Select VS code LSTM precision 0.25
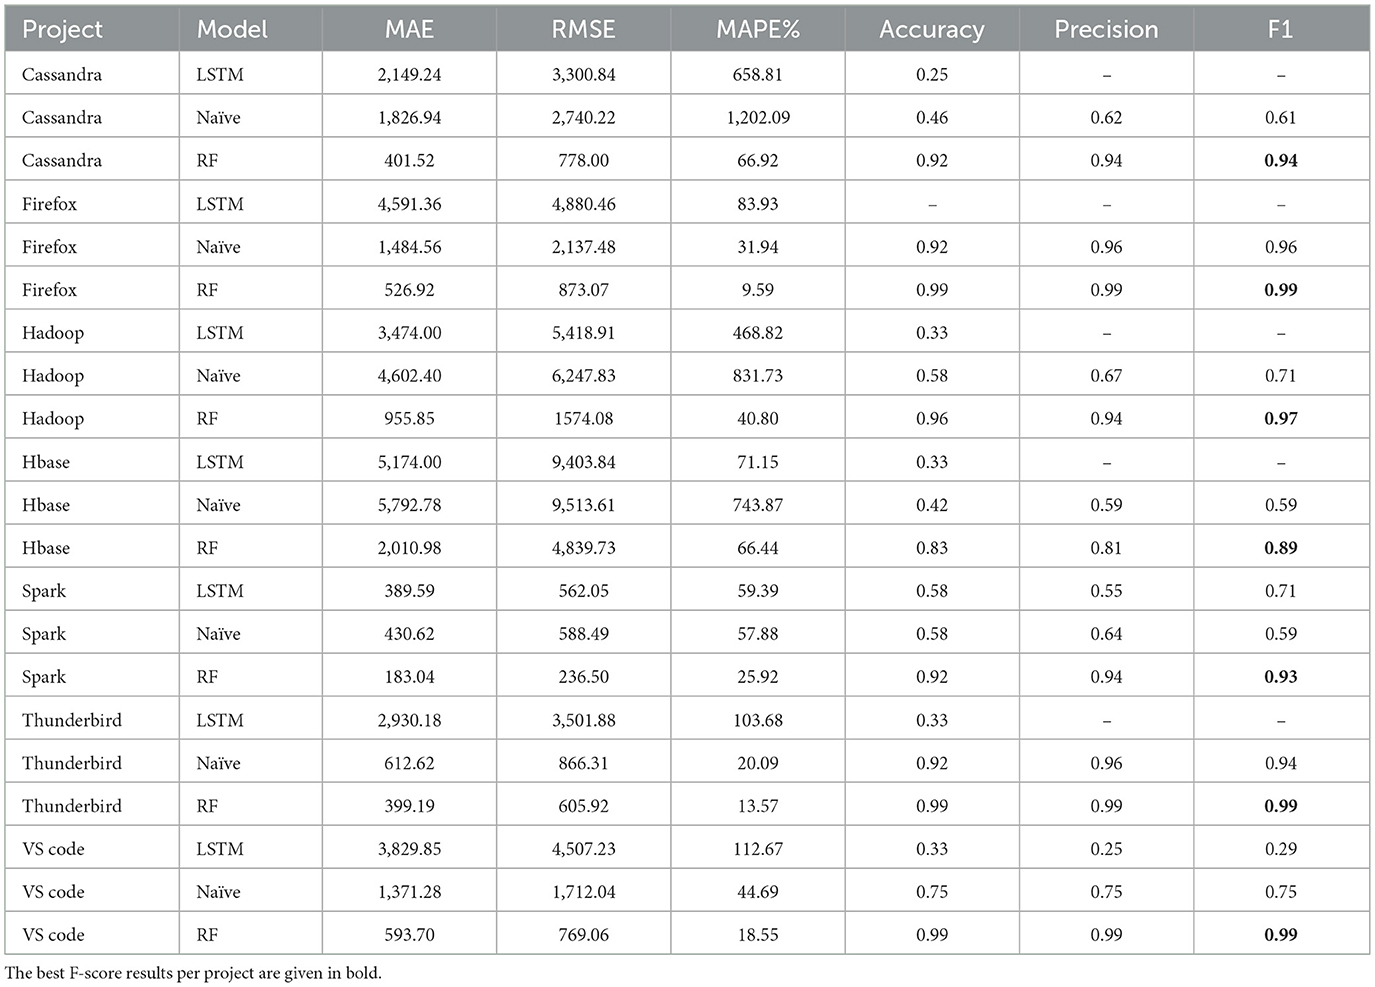Screen dimensions: 1375x987 click(x=1106, y=849)
